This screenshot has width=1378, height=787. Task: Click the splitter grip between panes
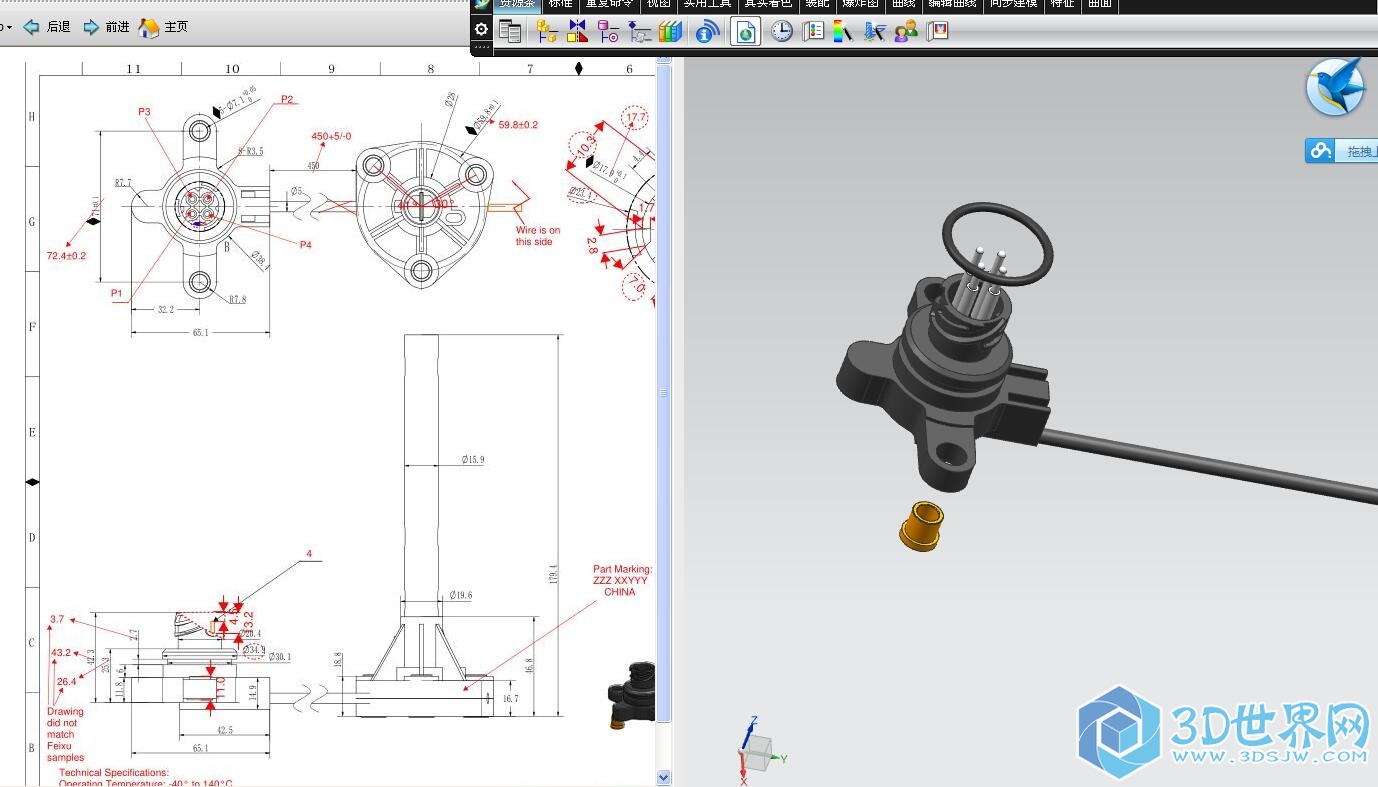pyautogui.click(x=664, y=393)
